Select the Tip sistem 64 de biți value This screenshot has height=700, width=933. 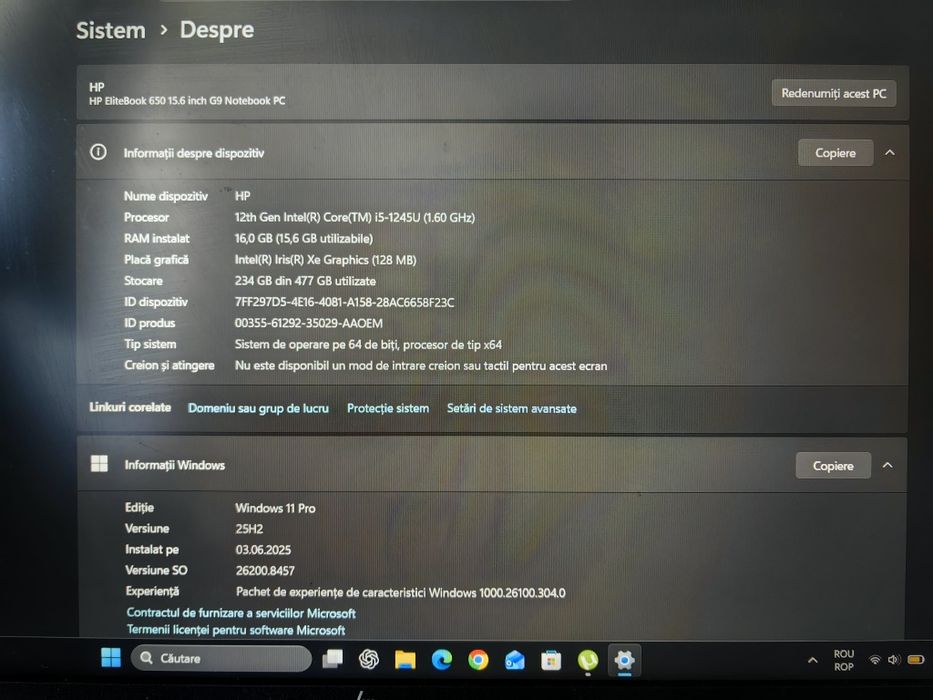[x=368, y=345]
